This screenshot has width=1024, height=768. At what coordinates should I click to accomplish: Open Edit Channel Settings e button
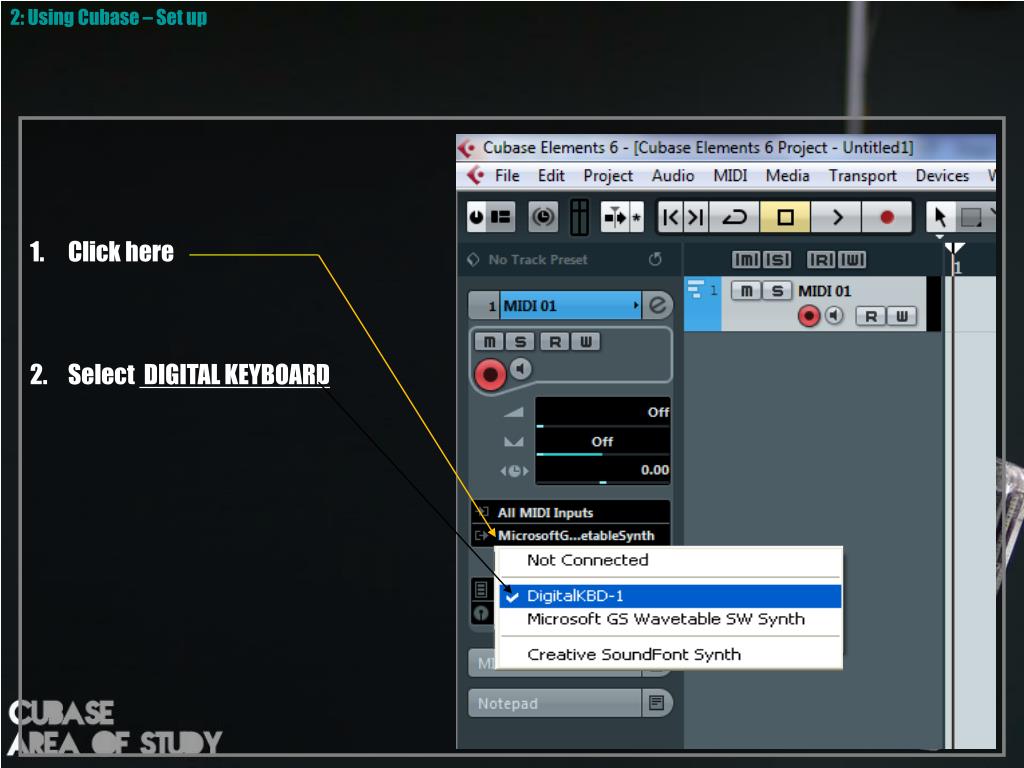click(658, 305)
